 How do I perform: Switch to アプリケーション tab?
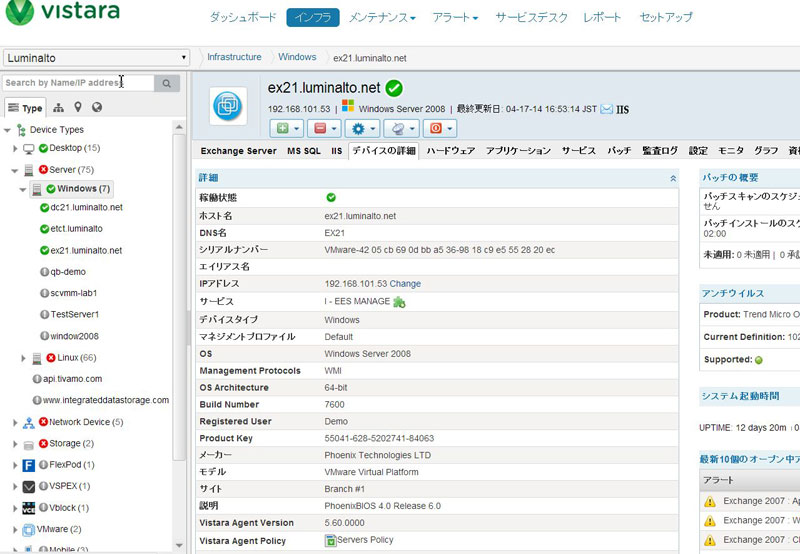point(518,150)
